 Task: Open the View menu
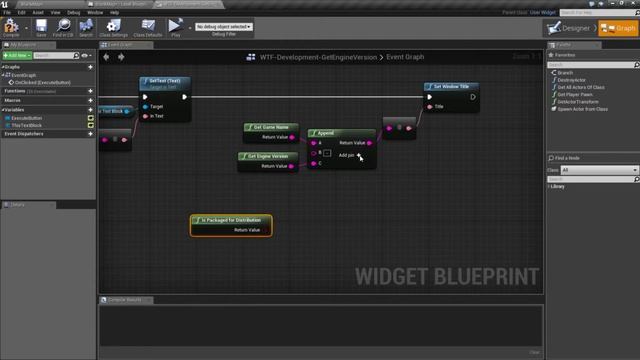pyautogui.click(x=56, y=13)
